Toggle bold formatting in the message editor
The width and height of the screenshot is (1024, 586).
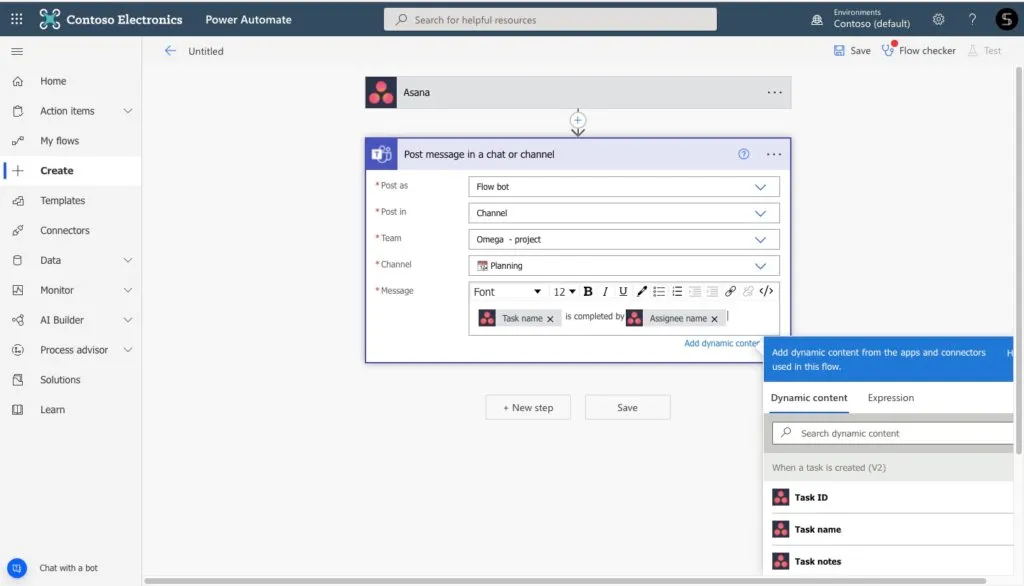pos(587,291)
